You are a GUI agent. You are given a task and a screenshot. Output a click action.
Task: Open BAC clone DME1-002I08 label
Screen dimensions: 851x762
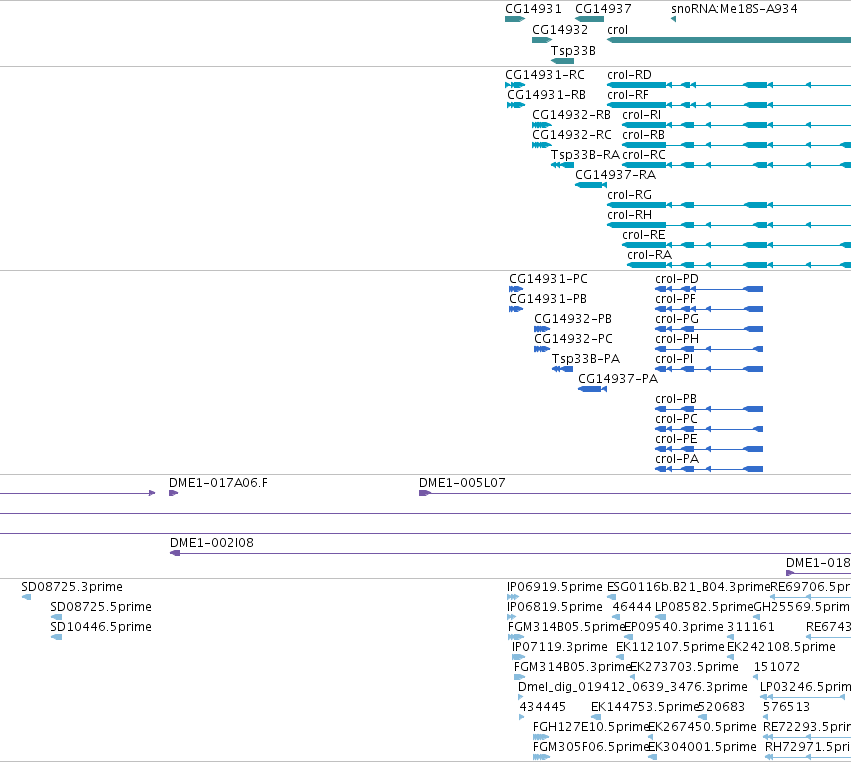[x=212, y=543]
